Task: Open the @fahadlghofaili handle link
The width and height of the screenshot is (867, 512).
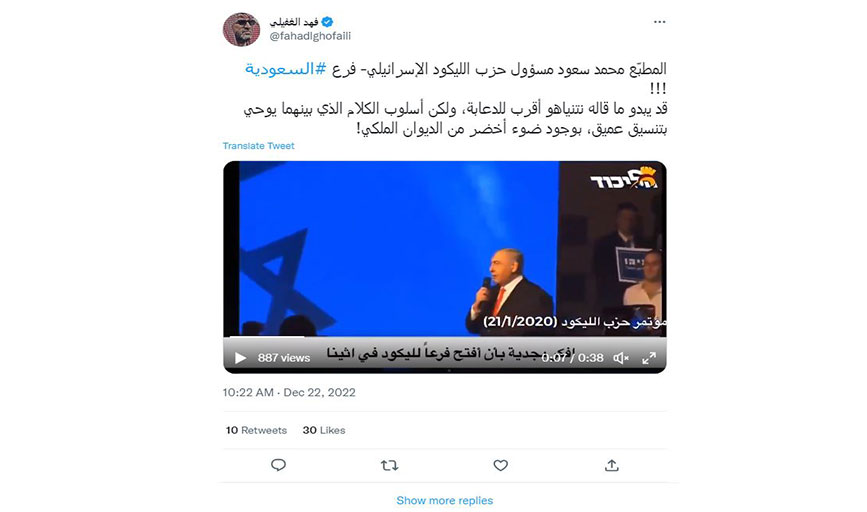Action: pos(310,36)
